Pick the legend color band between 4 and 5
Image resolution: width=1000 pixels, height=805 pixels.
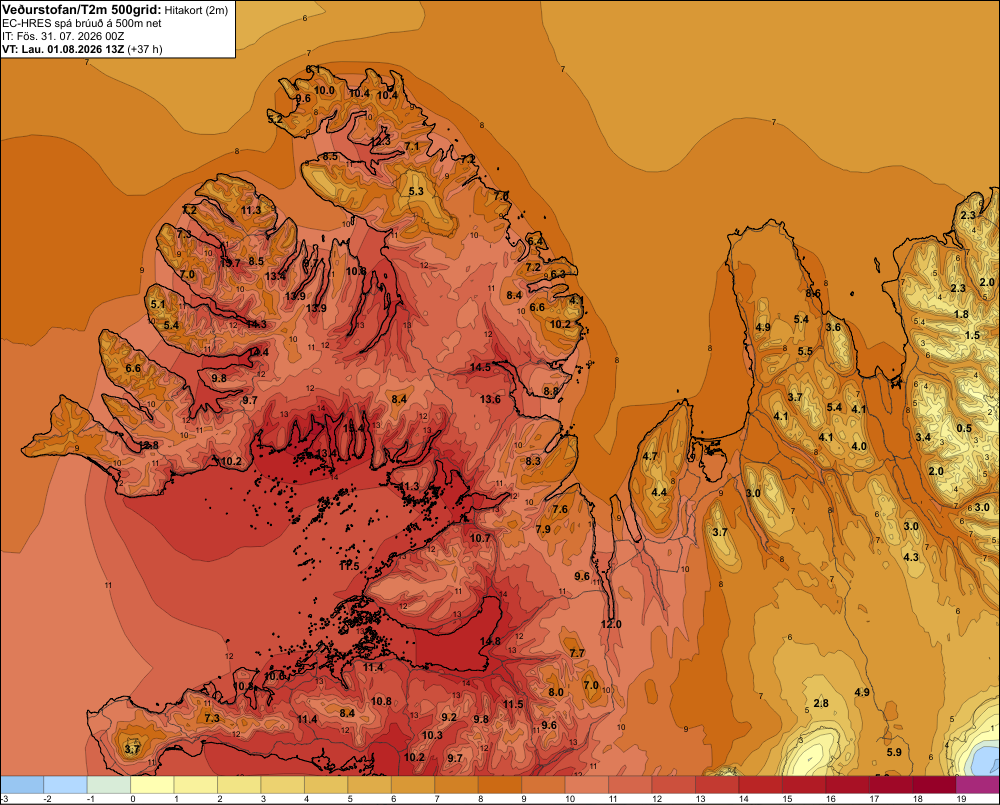point(326,785)
